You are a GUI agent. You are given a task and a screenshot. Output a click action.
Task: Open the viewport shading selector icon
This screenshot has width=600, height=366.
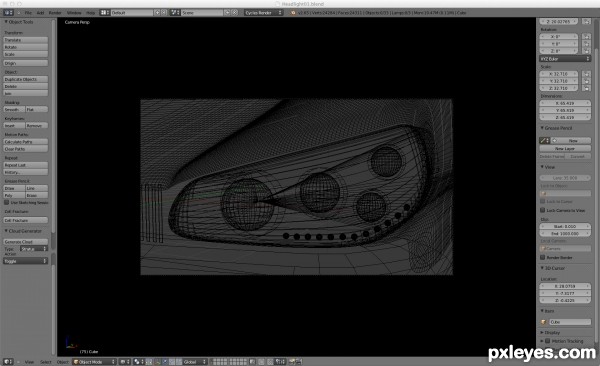[x=124, y=361]
